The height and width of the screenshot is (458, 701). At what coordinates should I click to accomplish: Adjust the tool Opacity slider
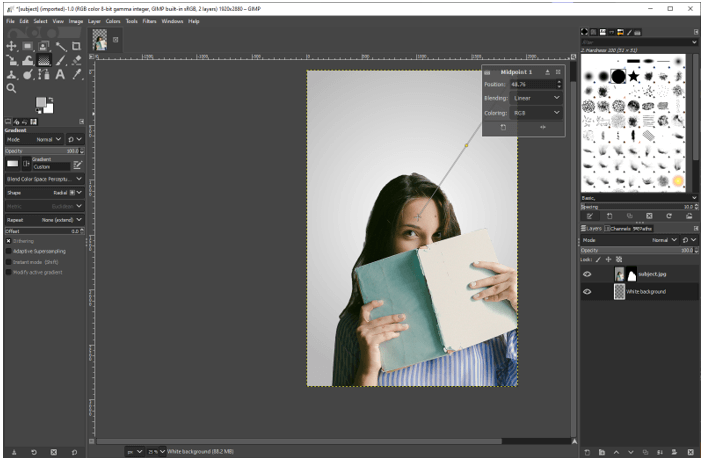coord(44,151)
